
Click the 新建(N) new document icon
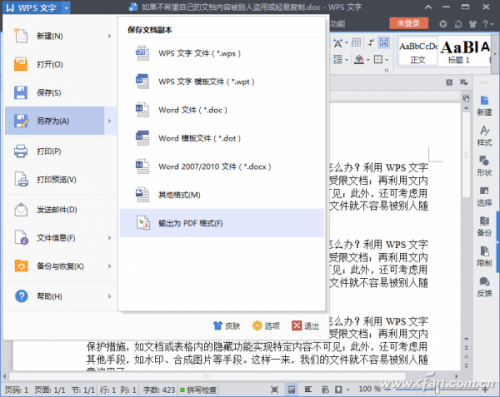tap(21, 36)
